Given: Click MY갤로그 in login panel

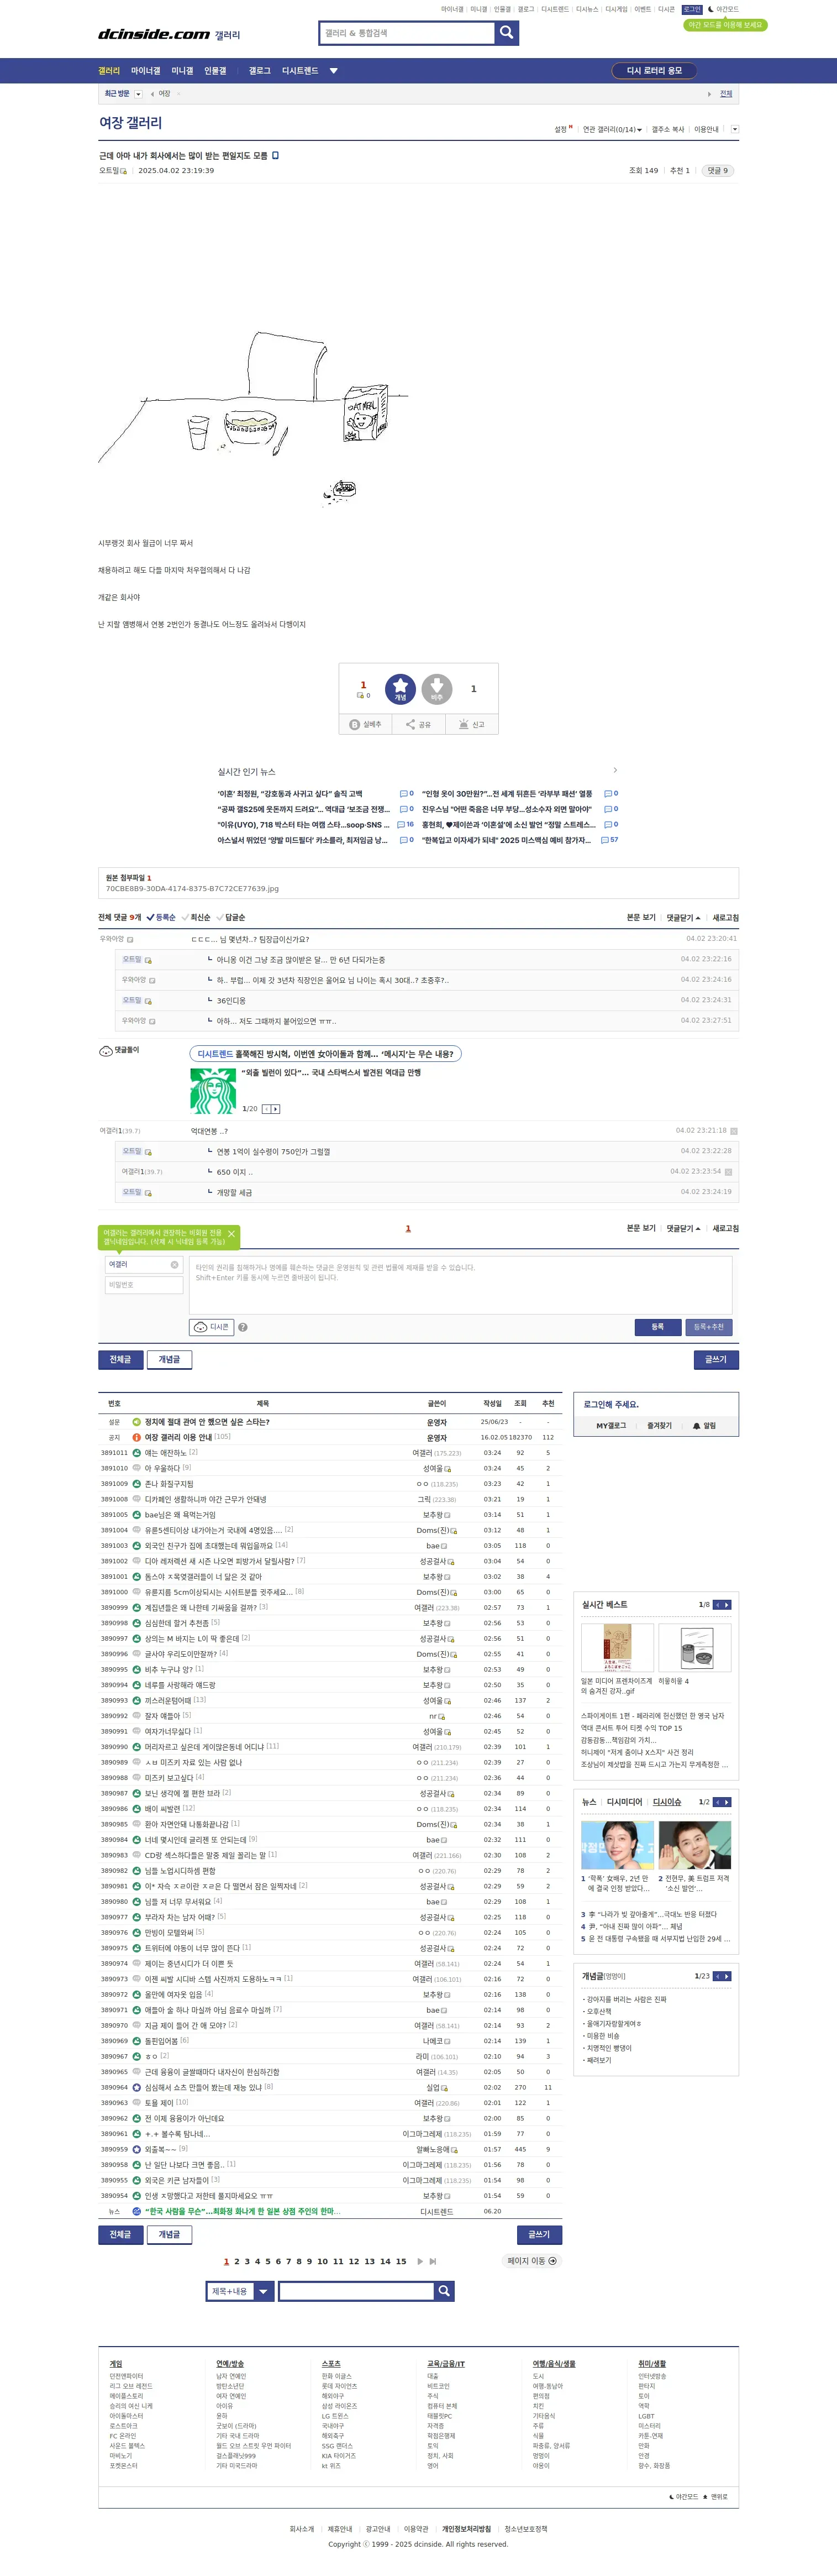Looking at the screenshot, I should (611, 1426).
